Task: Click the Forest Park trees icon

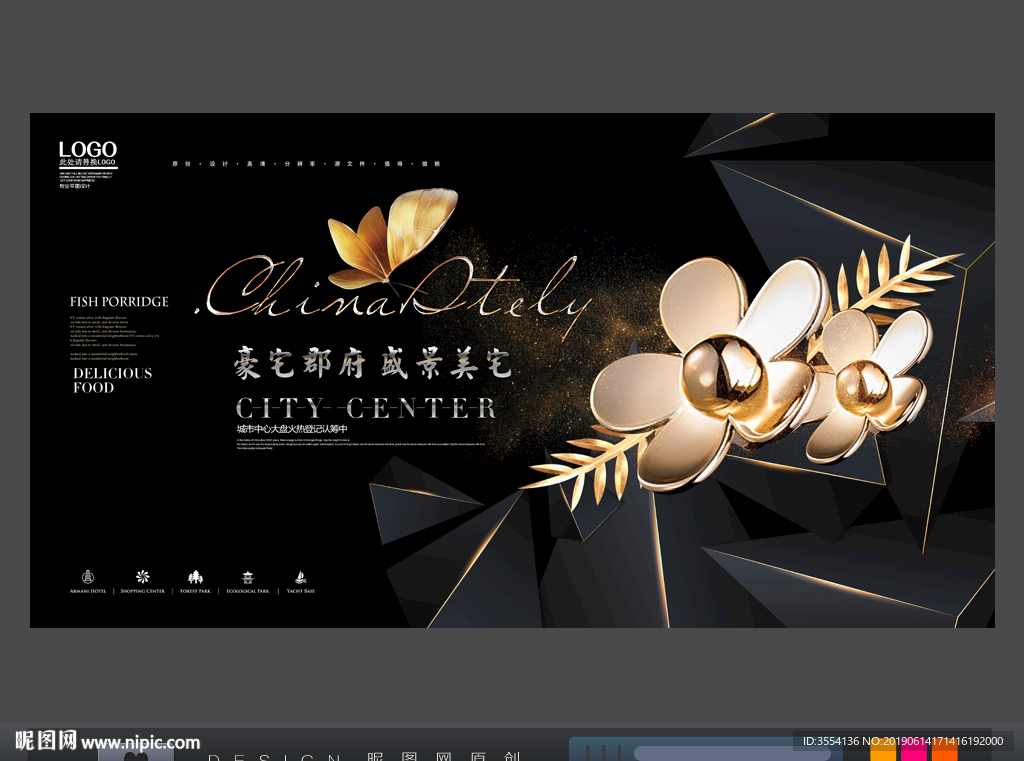Action: click(195, 577)
